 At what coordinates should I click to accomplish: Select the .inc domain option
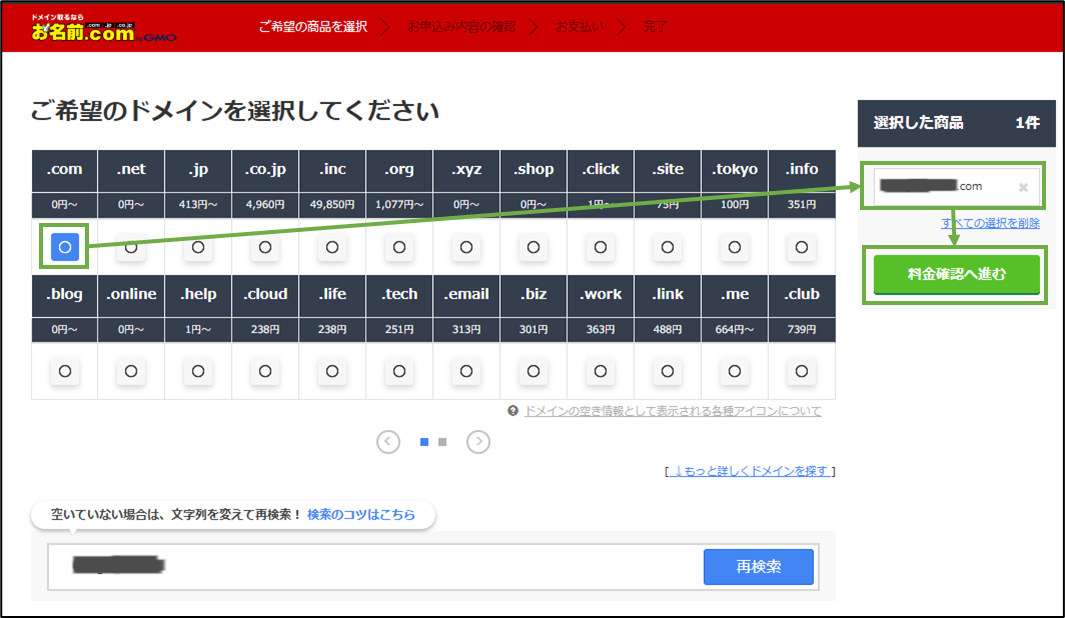coord(332,247)
